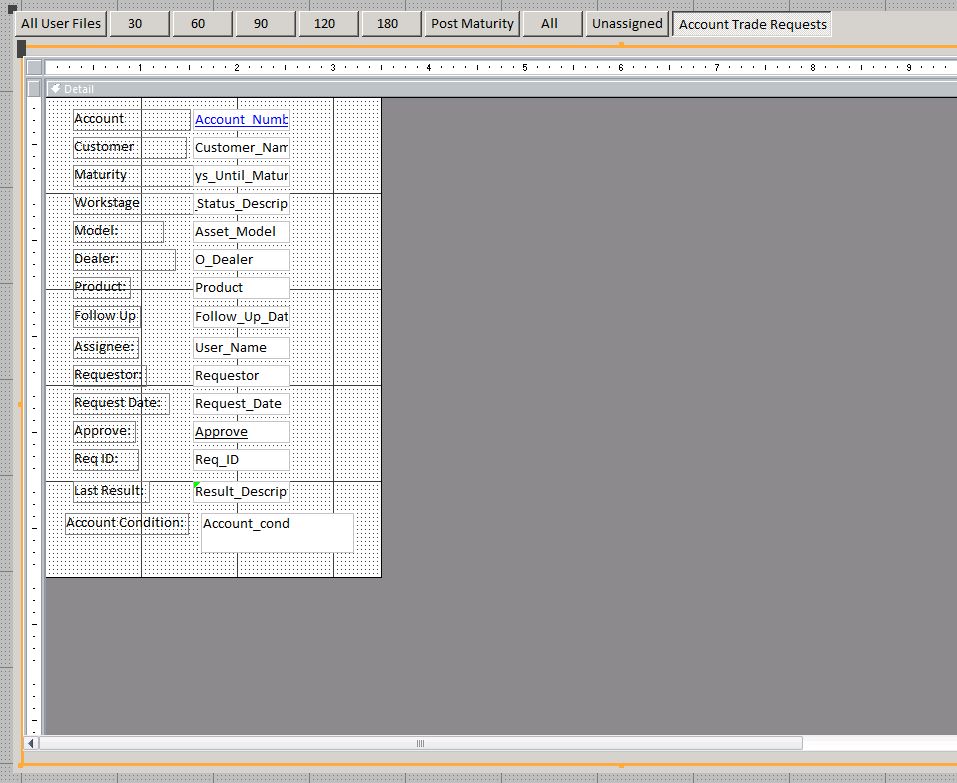The image size is (957, 783).
Task: Select the Account_cond text box
Action: point(277,532)
